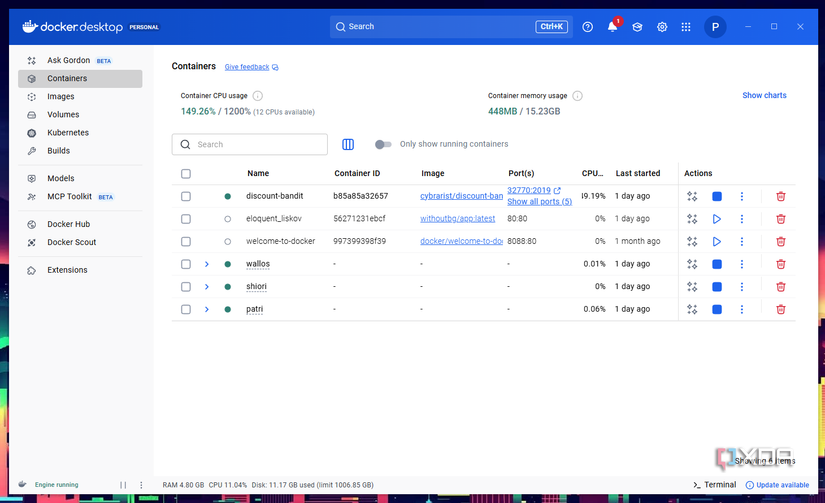The height and width of the screenshot is (503, 825).
Task: Open the help icon in the header
Action: pos(587,27)
